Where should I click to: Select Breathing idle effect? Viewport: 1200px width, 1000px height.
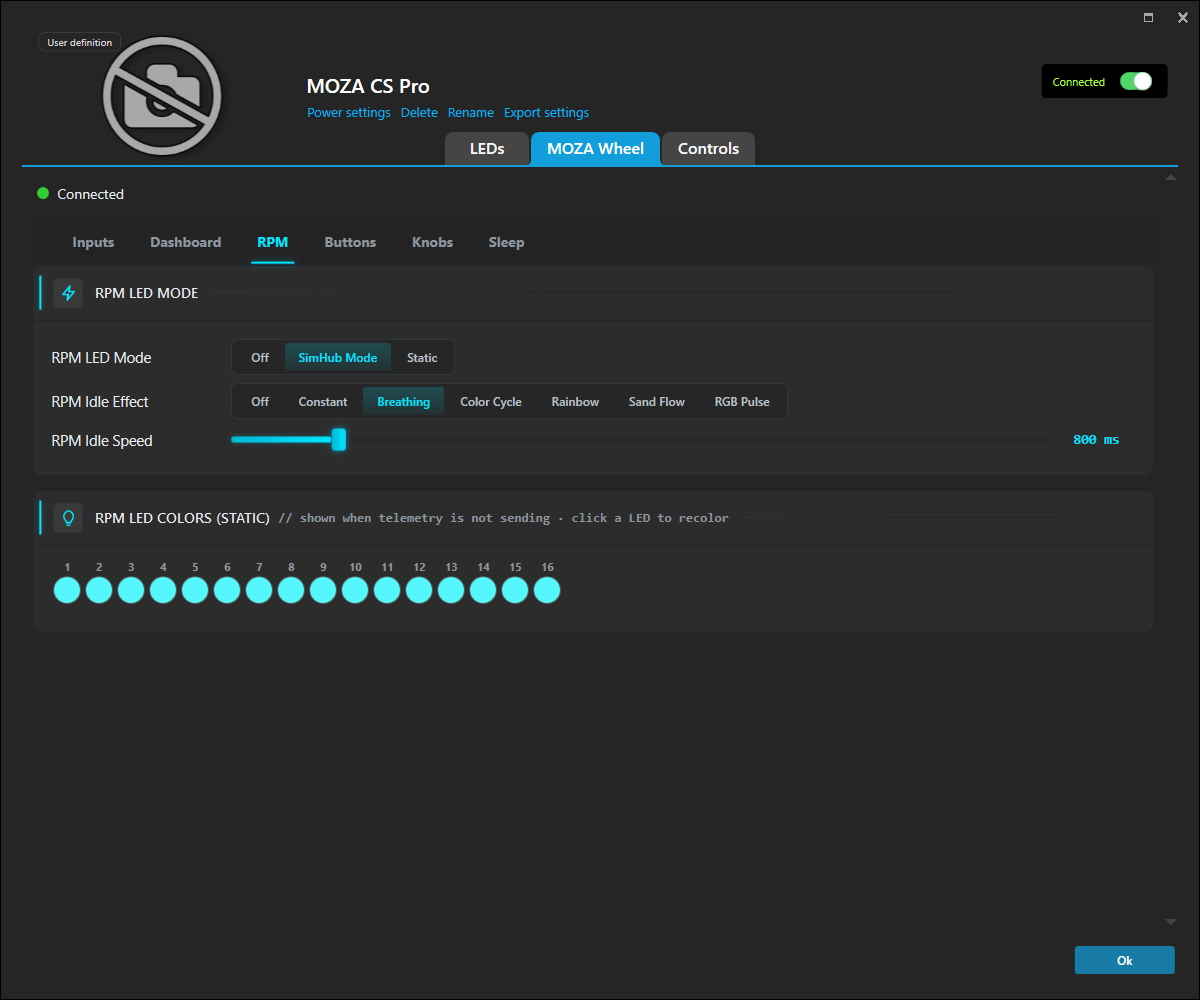[x=404, y=402]
